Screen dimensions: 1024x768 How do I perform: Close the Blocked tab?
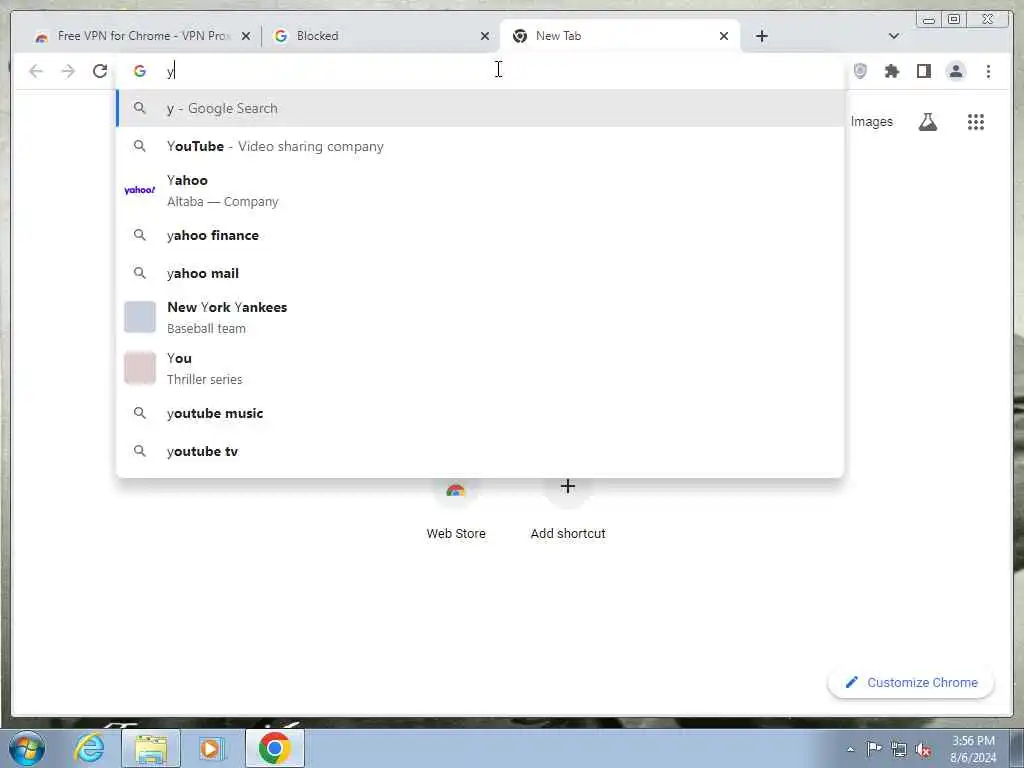pyautogui.click(x=485, y=37)
